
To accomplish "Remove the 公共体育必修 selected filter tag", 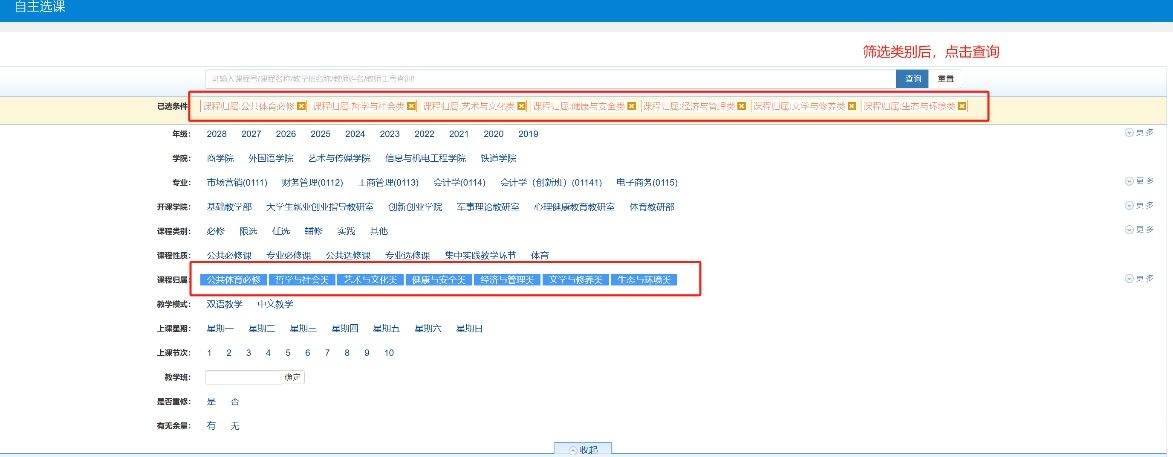I will 302,106.
